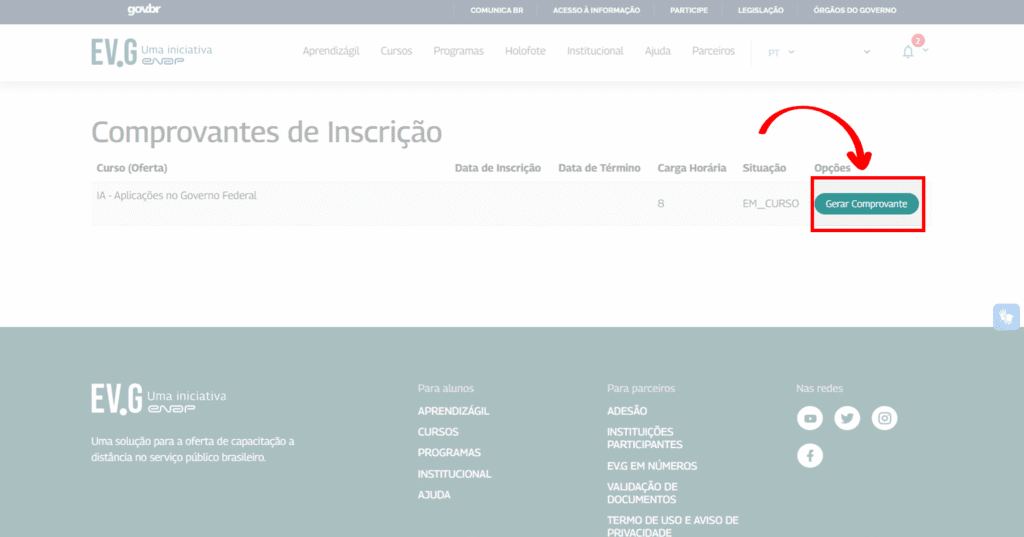Open footer CURSOS link
1024x537 pixels.
tap(438, 432)
